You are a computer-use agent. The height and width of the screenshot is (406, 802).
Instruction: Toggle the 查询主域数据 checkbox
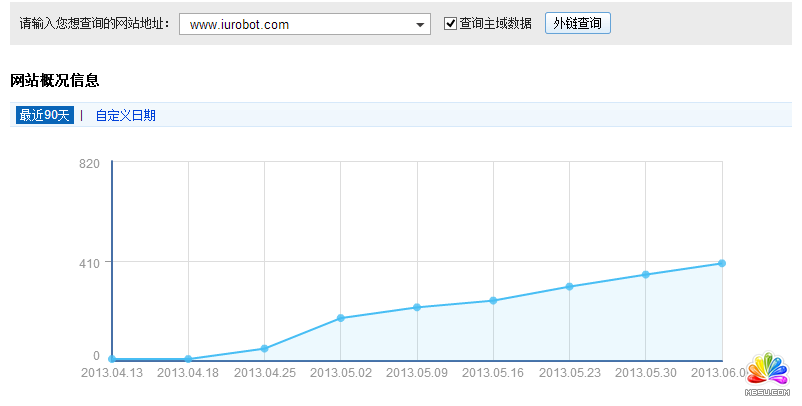[451, 23]
